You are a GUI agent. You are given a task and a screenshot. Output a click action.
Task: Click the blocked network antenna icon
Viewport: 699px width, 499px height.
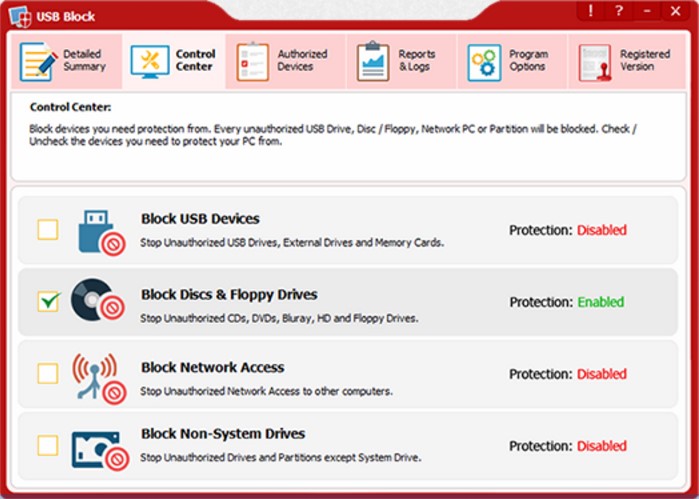[x=99, y=378]
